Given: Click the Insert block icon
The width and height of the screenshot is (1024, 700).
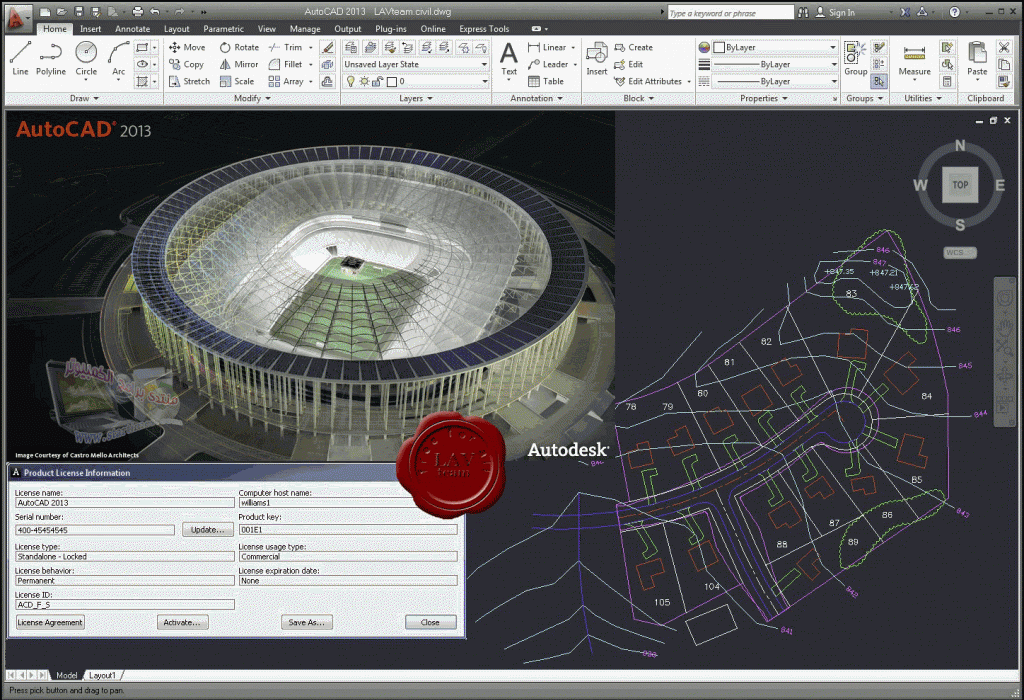Looking at the screenshot, I should pyautogui.click(x=597, y=58).
